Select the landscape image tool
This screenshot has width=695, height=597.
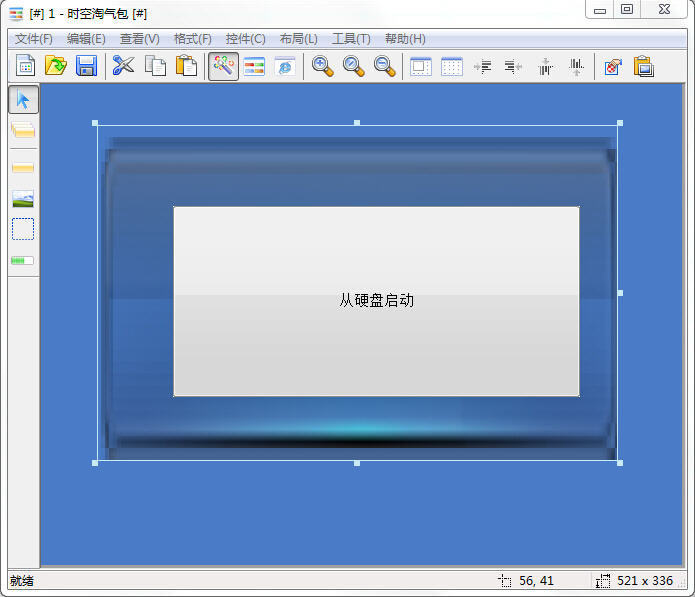point(23,199)
